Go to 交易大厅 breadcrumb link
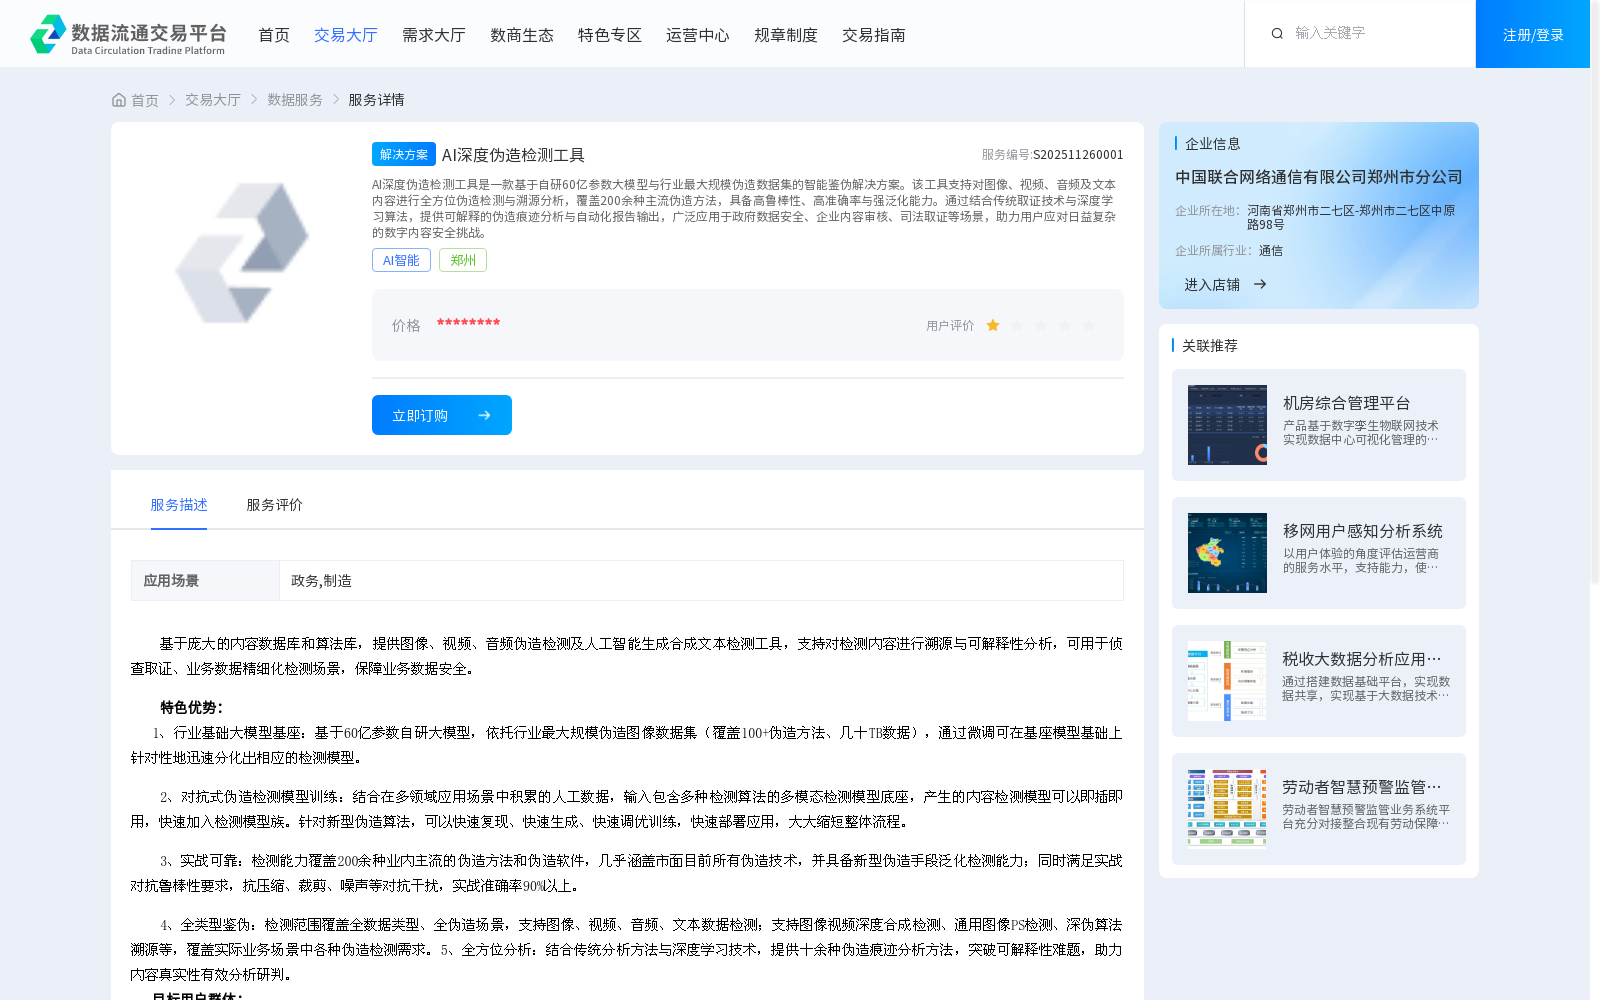This screenshot has height=1000, width=1600. pos(213,100)
